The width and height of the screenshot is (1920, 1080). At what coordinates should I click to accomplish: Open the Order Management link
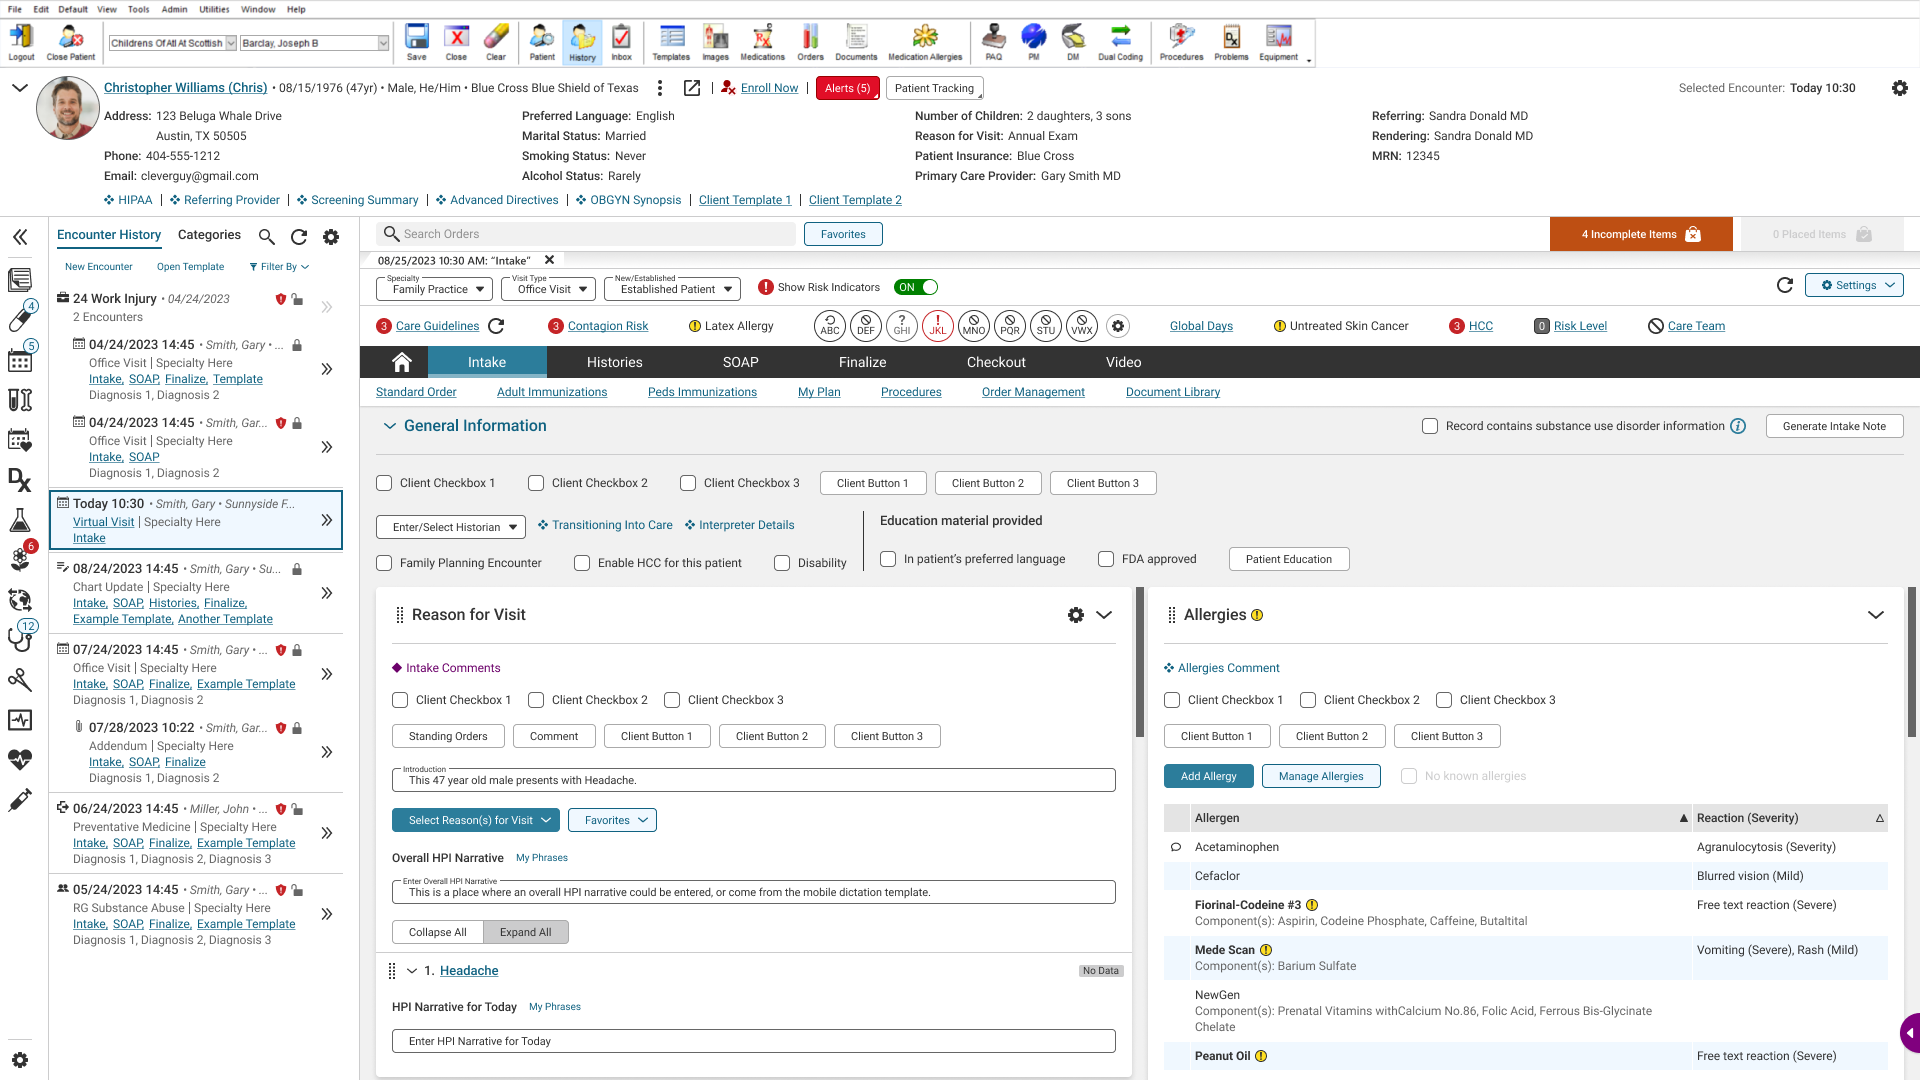(1033, 392)
